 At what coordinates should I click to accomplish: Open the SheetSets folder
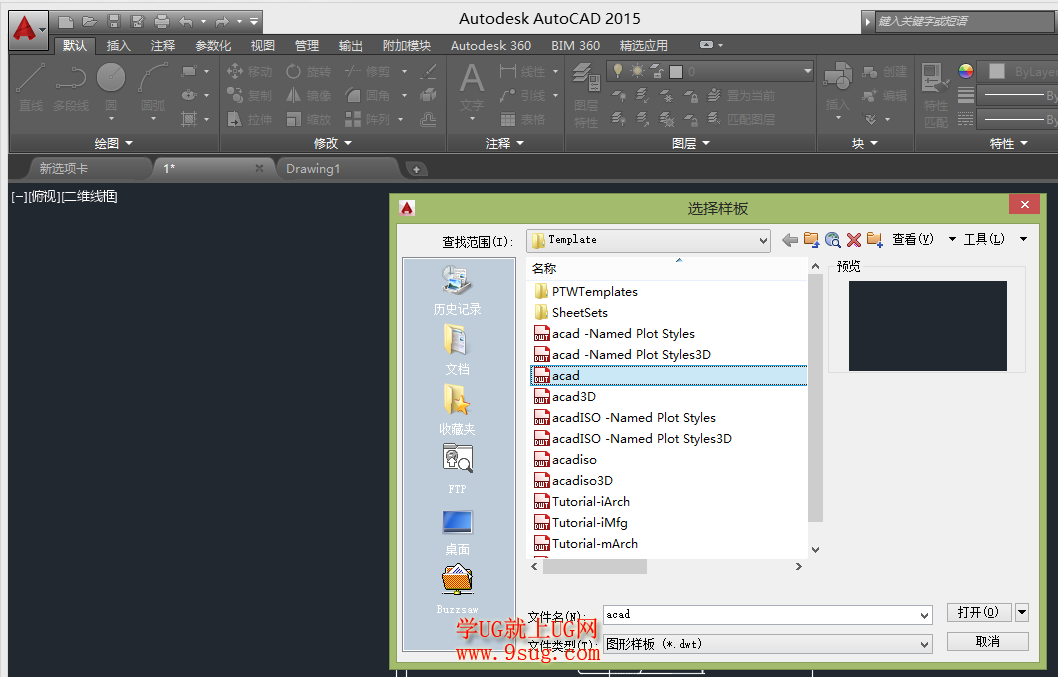[x=580, y=313]
